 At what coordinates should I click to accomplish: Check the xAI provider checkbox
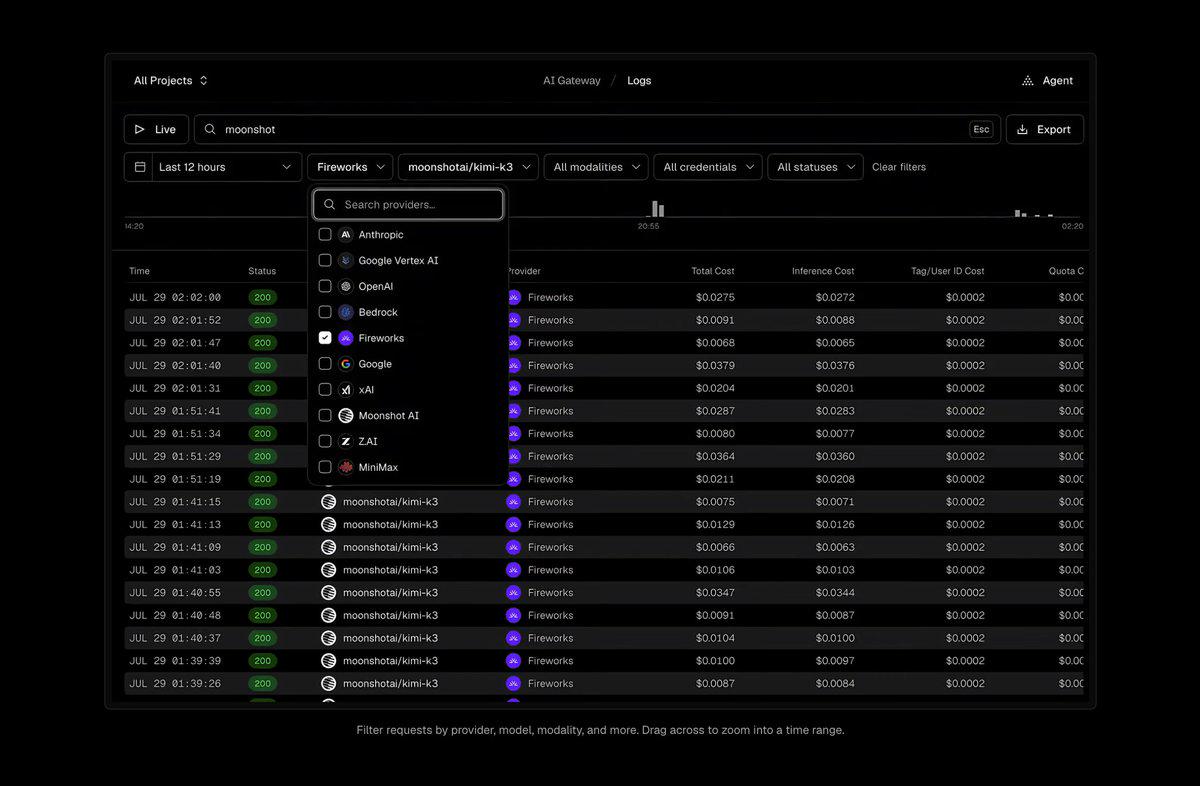(x=325, y=390)
